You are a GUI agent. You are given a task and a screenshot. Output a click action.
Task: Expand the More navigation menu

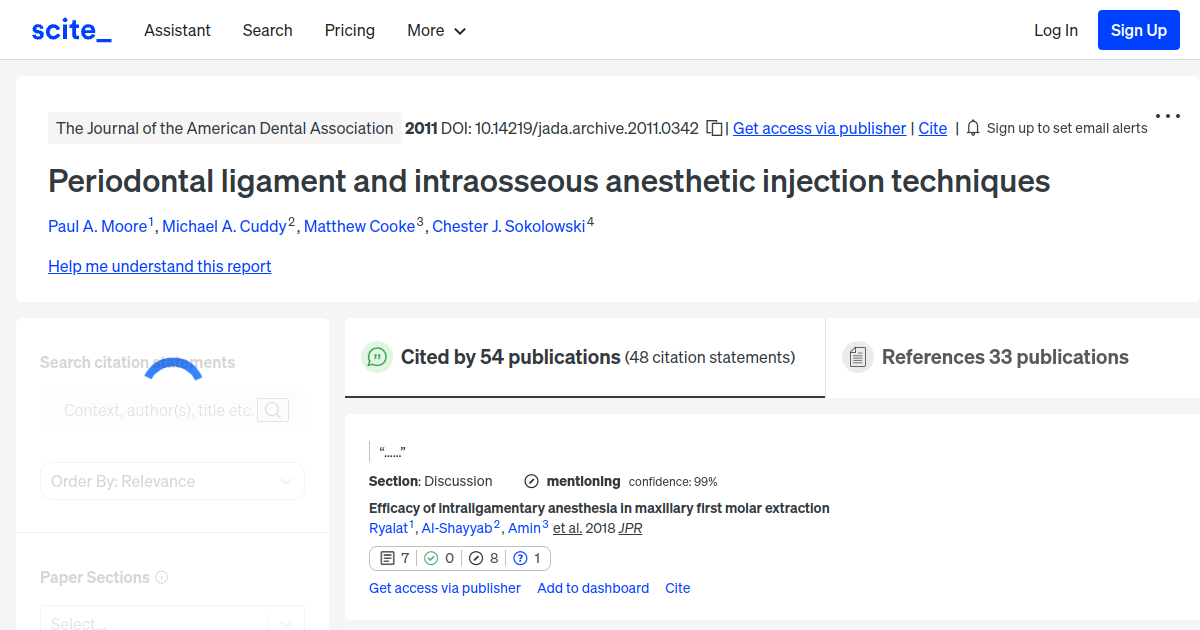[436, 30]
